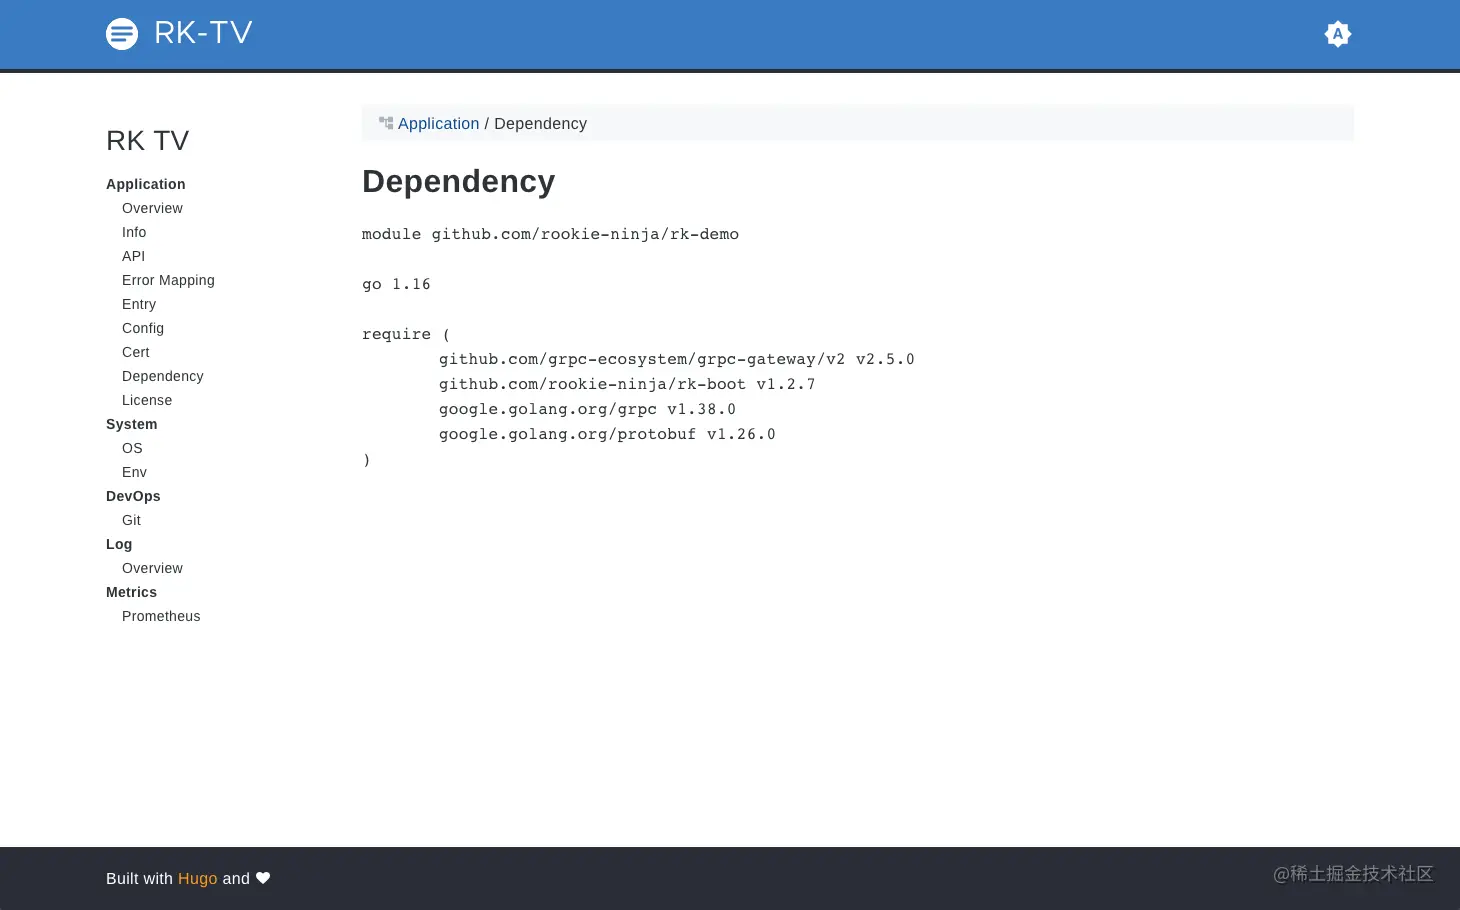Open the Cert page in sidebar
This screenshot has height=910, width=1460.
point(136,352)
